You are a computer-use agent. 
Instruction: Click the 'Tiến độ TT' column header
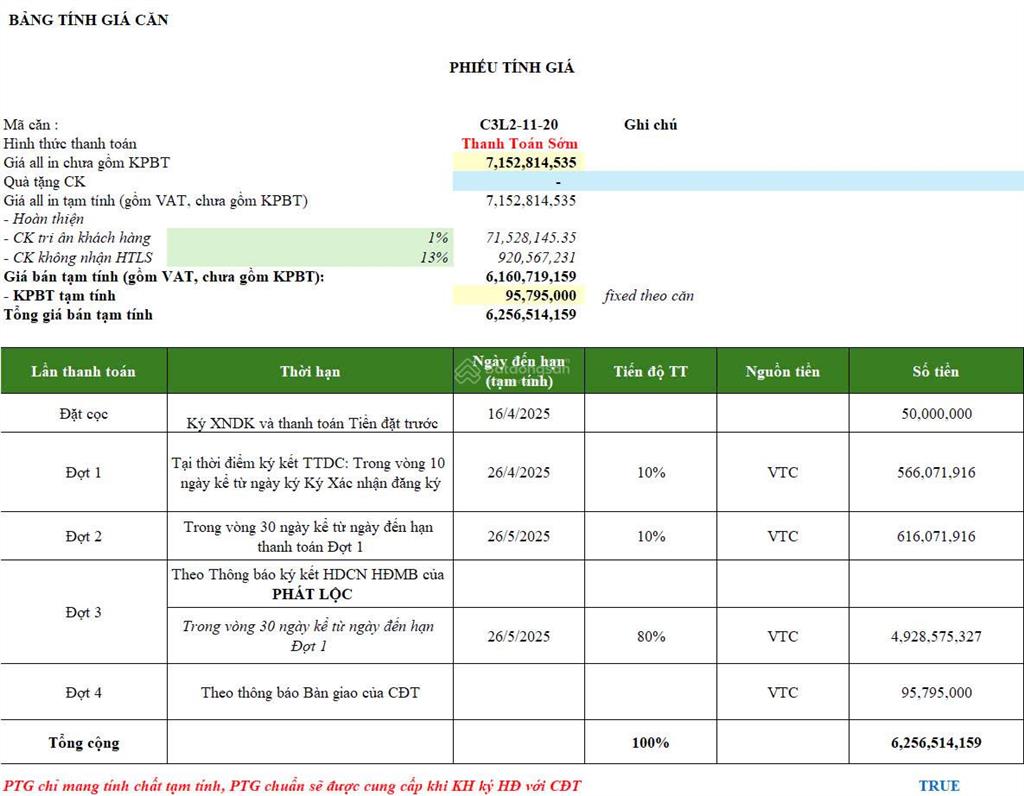point(650,371)
